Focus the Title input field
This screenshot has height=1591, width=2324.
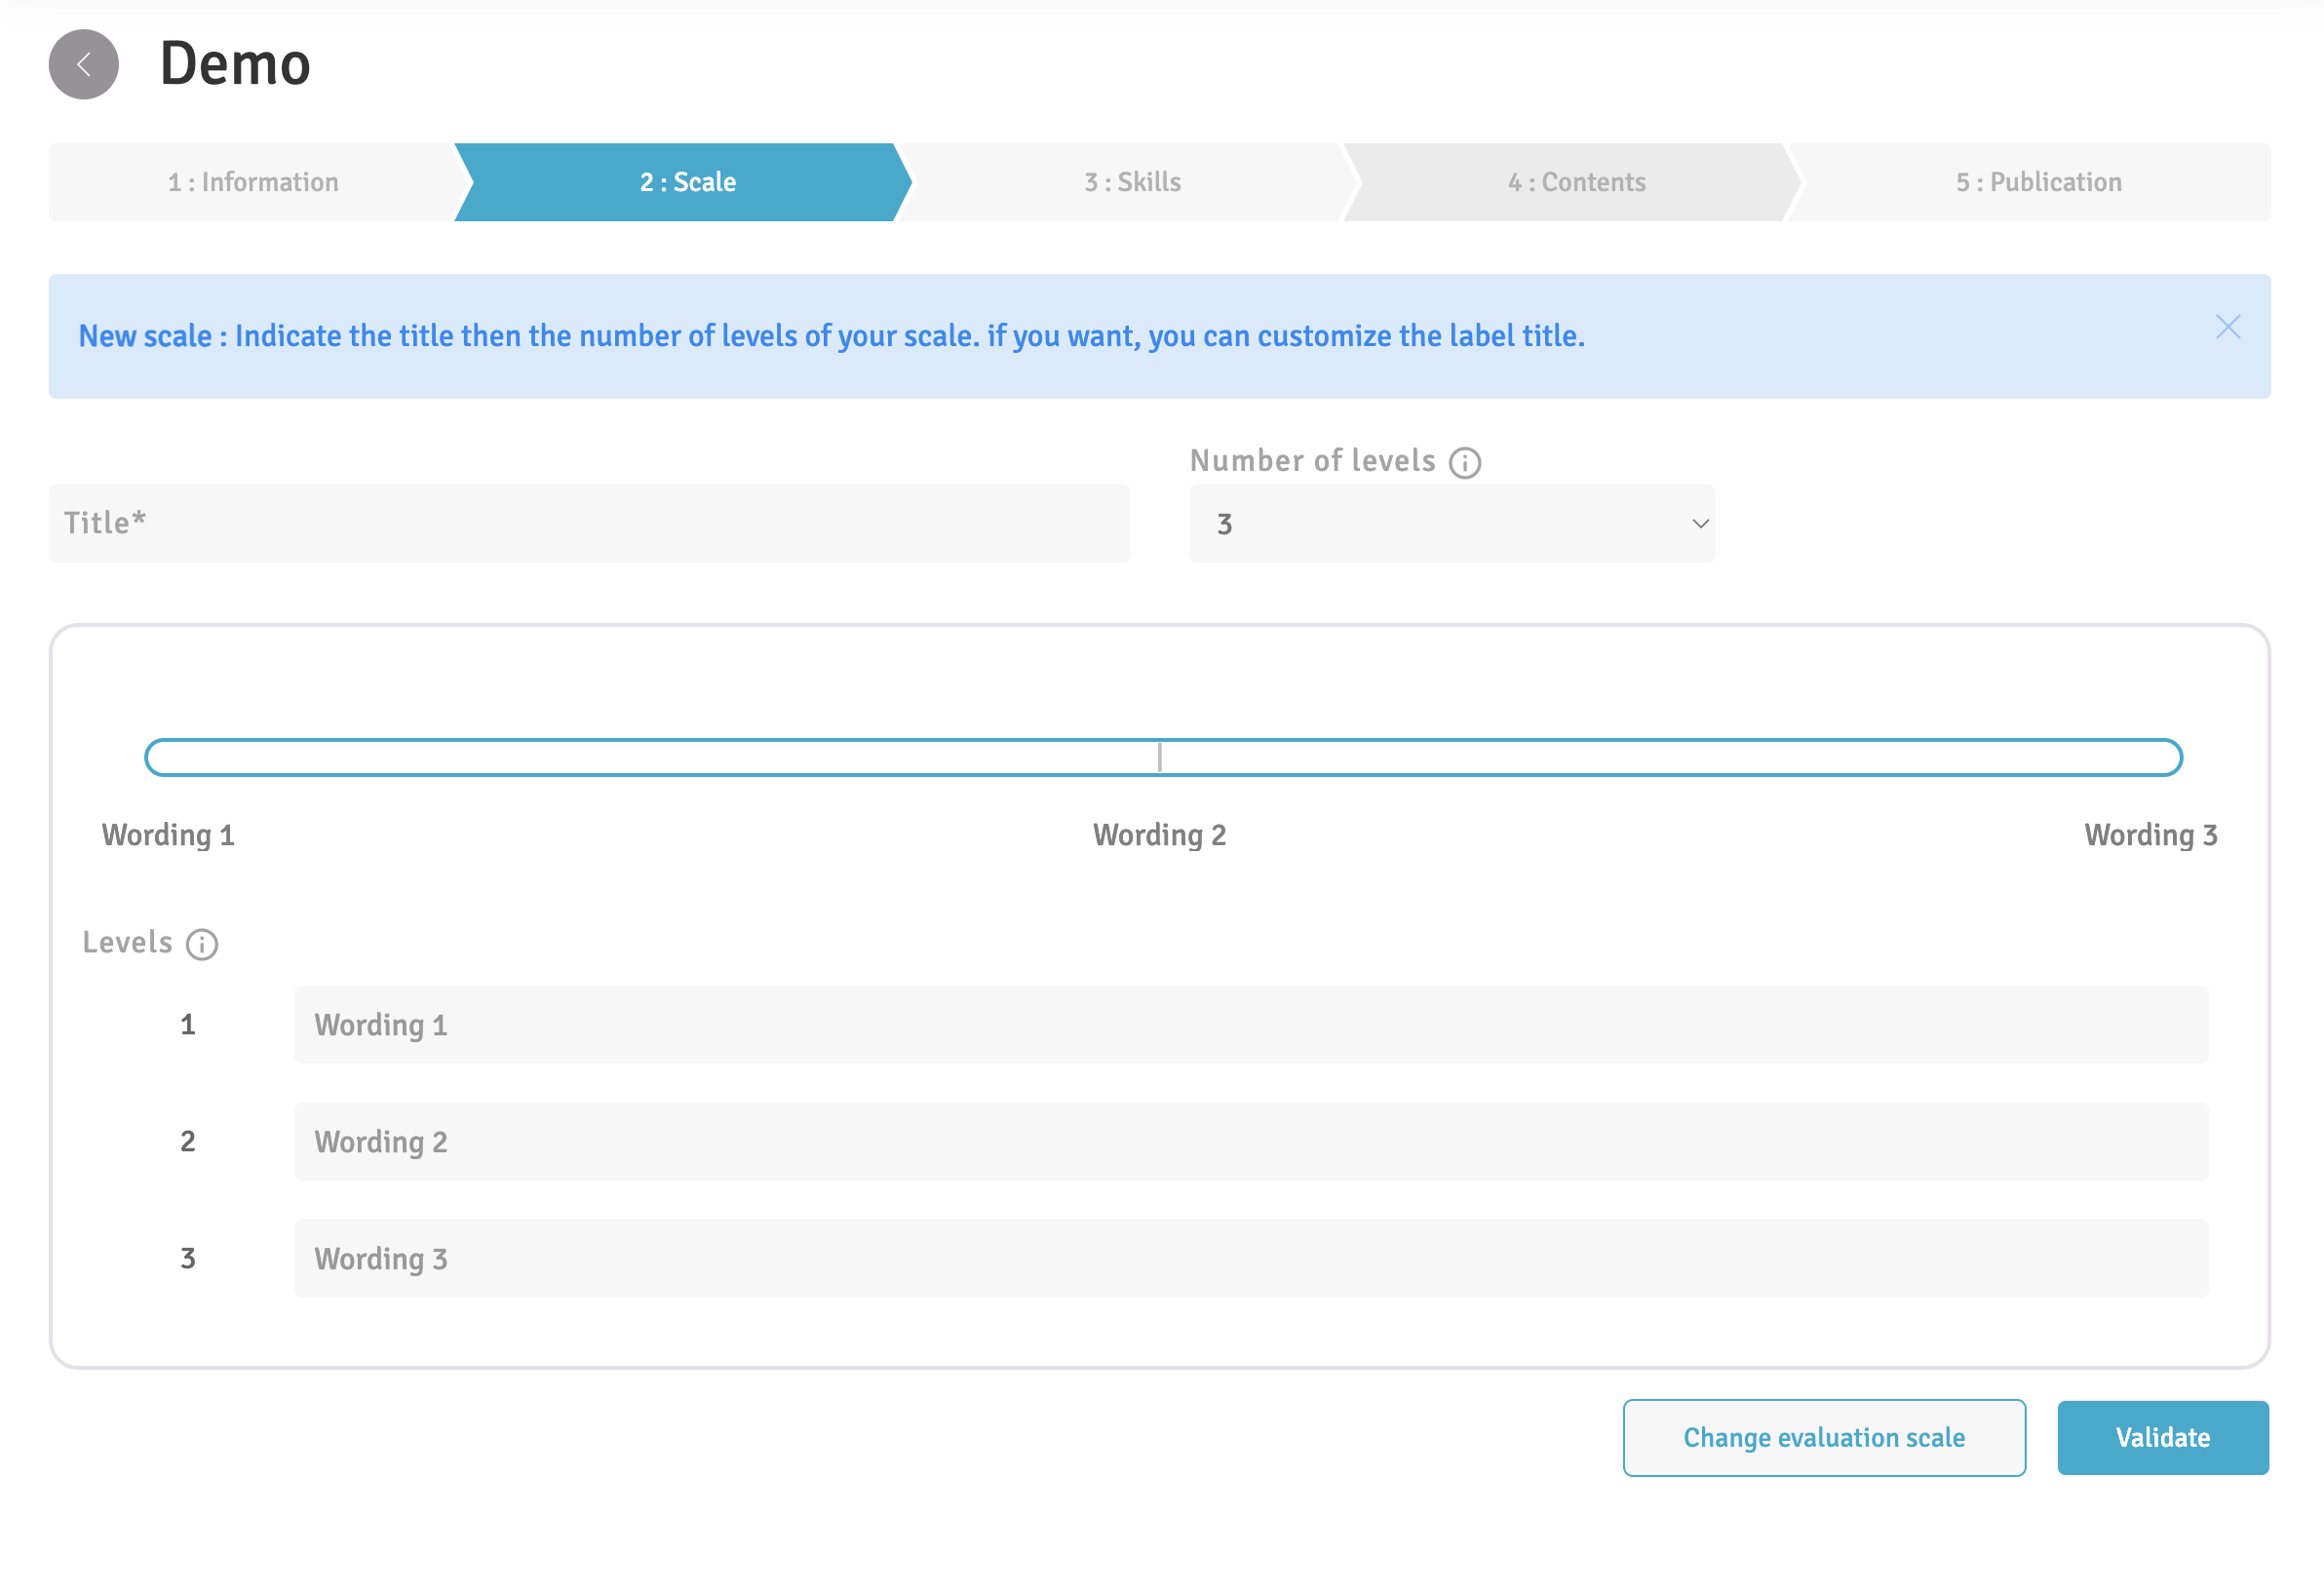[x=589, y=524]
